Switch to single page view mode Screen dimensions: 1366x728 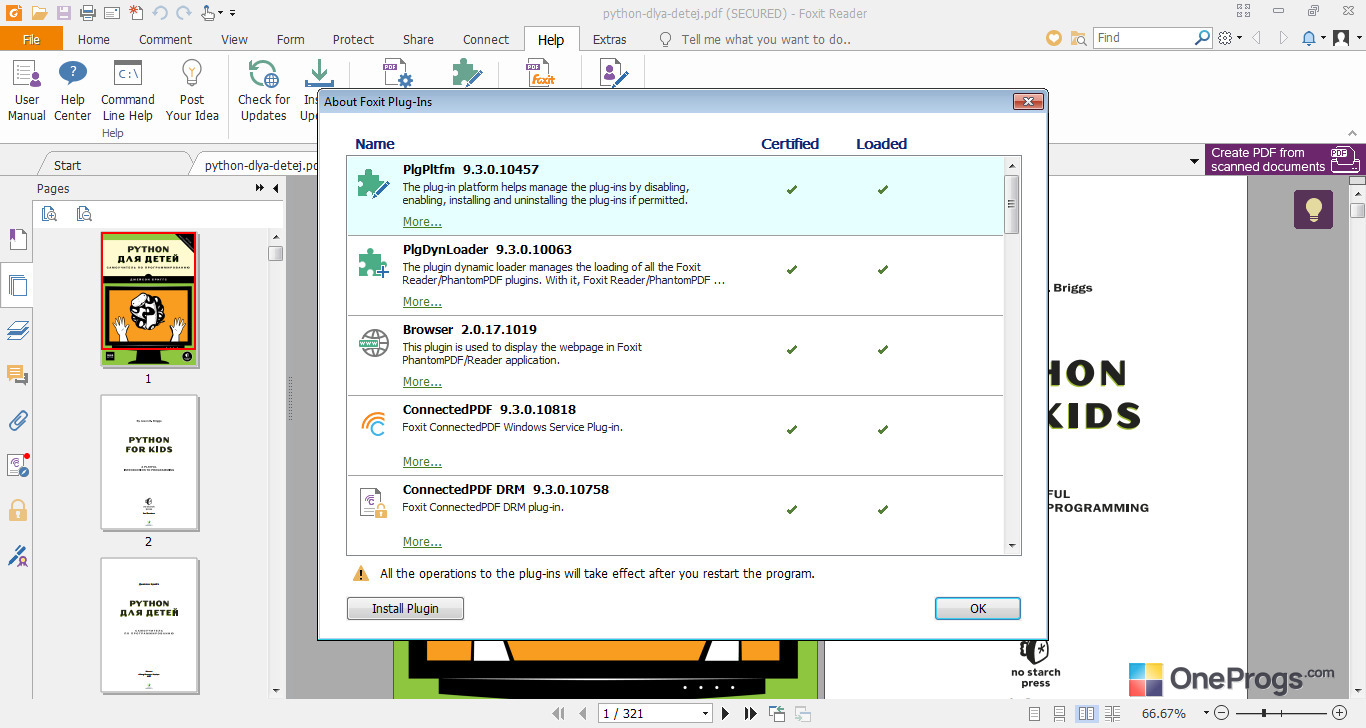(x=1034, y=714)
